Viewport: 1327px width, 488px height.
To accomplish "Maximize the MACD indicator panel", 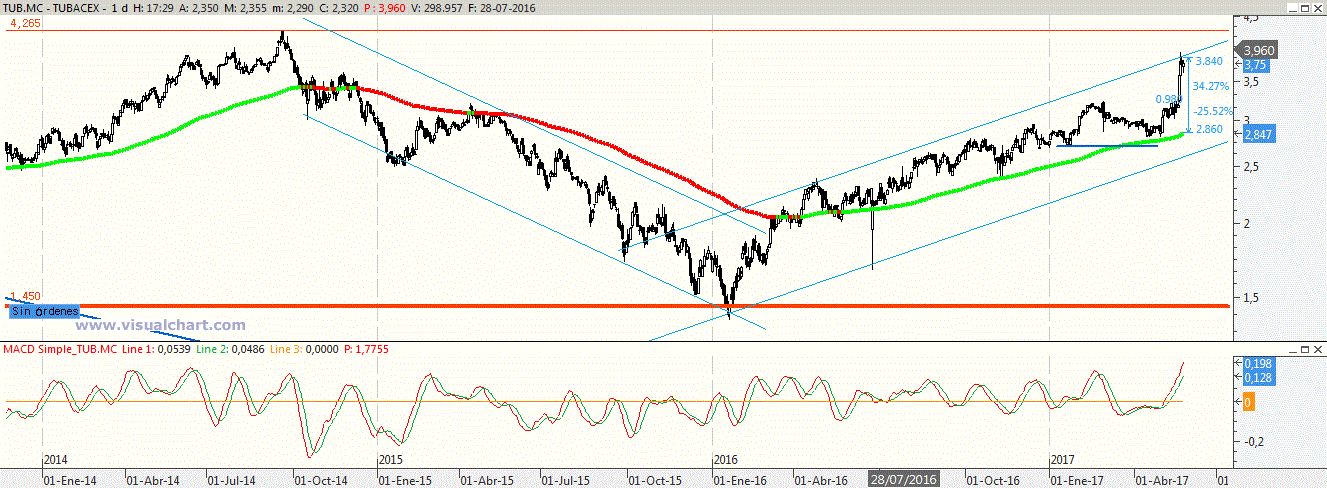I will 1305,348.
